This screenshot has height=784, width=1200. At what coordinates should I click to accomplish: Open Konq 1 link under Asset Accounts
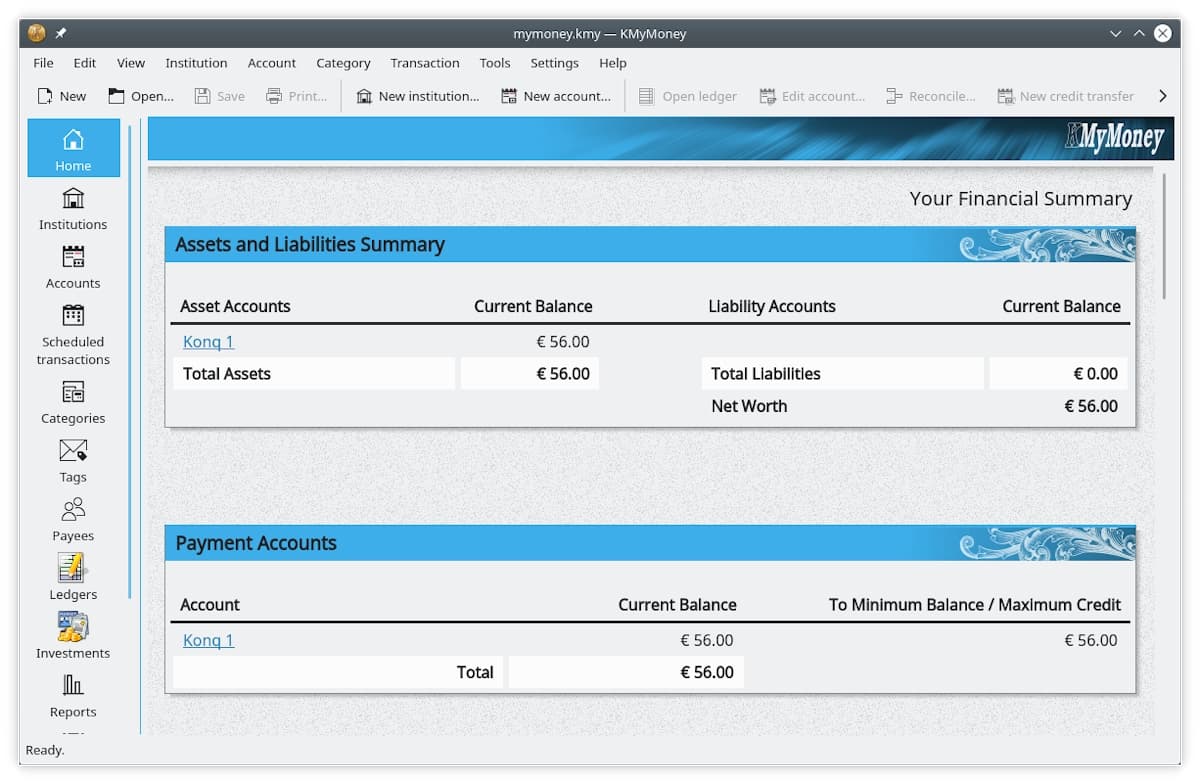click(208, 342)
